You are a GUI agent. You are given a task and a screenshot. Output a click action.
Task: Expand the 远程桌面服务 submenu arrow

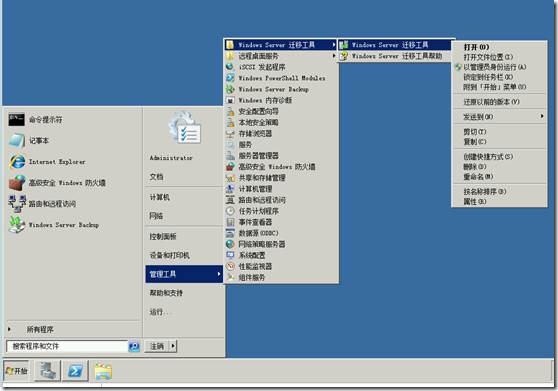click(333, 56)
